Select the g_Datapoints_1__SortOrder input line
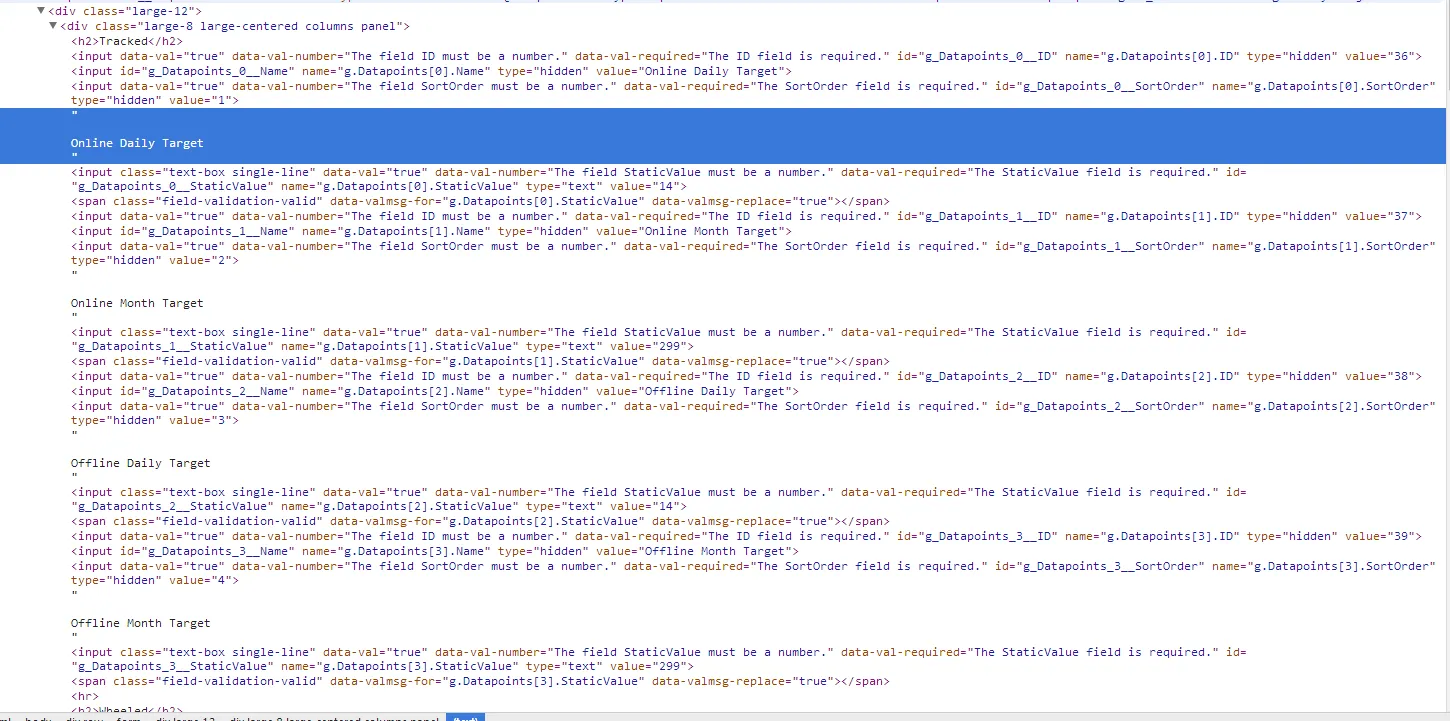1450x721 pixels. coord(753,253)
